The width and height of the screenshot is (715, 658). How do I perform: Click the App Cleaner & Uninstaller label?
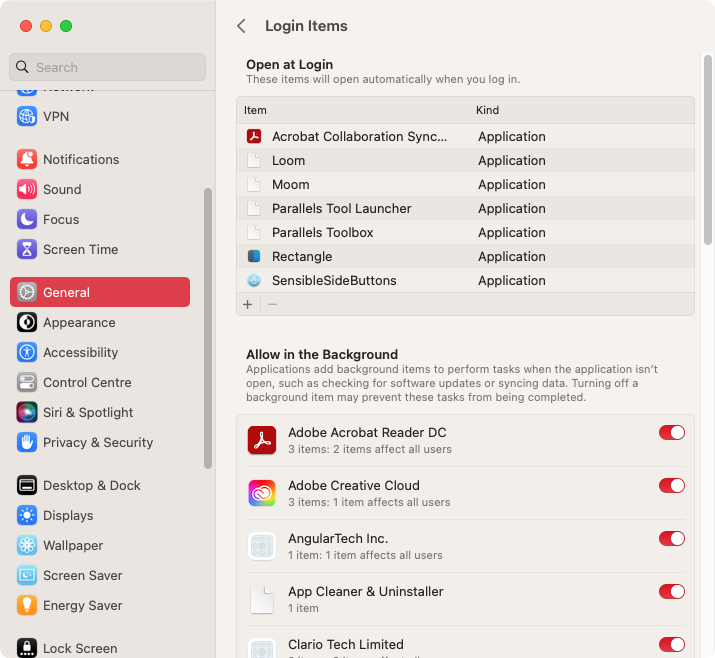pos(366,591)
